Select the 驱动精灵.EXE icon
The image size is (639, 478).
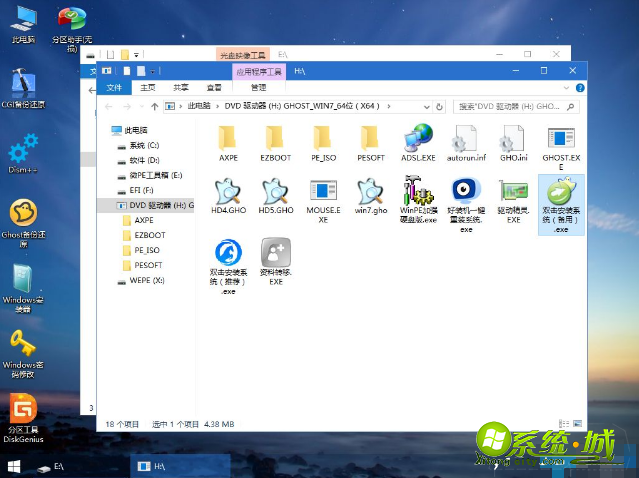pyautogui.click(x=513, y=200)
